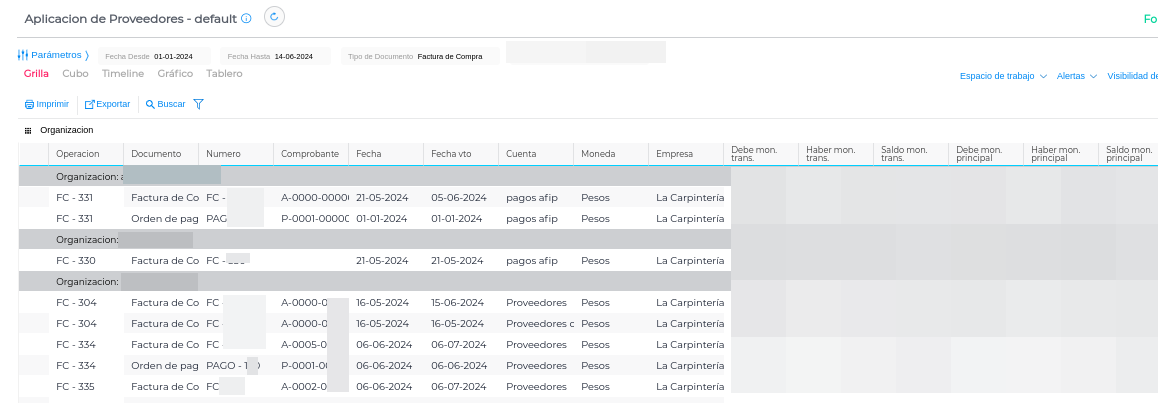Open the Visibilidad dropdown

click(1133, 76)
